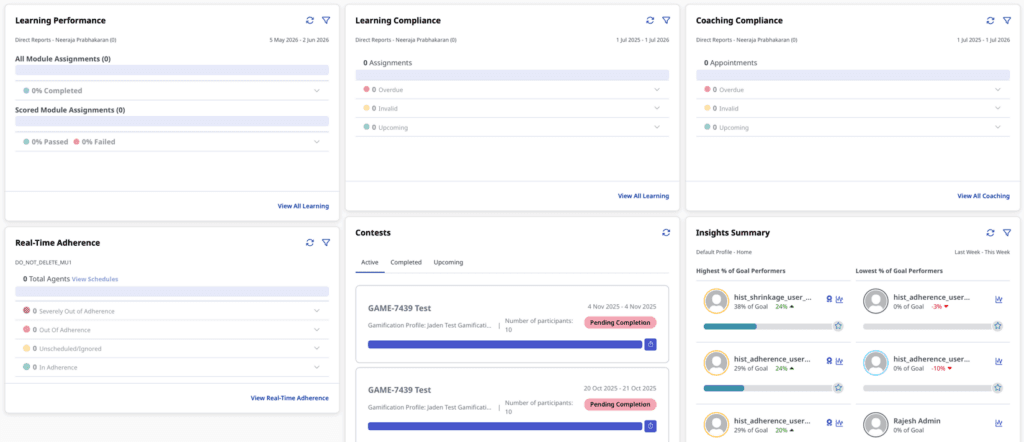Viewport: 1024px width, 442px height.
Task: Click the All Module Assignments (0) bar
Action: click(172, 71)
